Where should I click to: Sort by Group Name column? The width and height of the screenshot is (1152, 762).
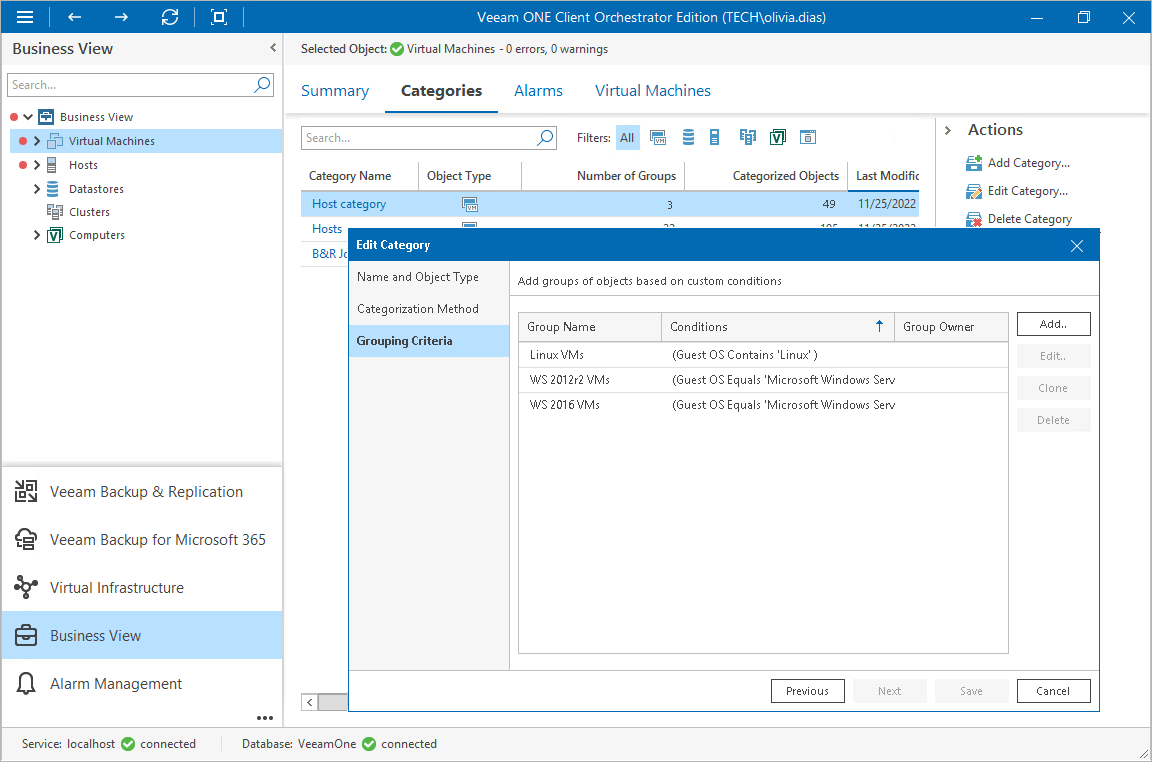click(x=590, y=327)
